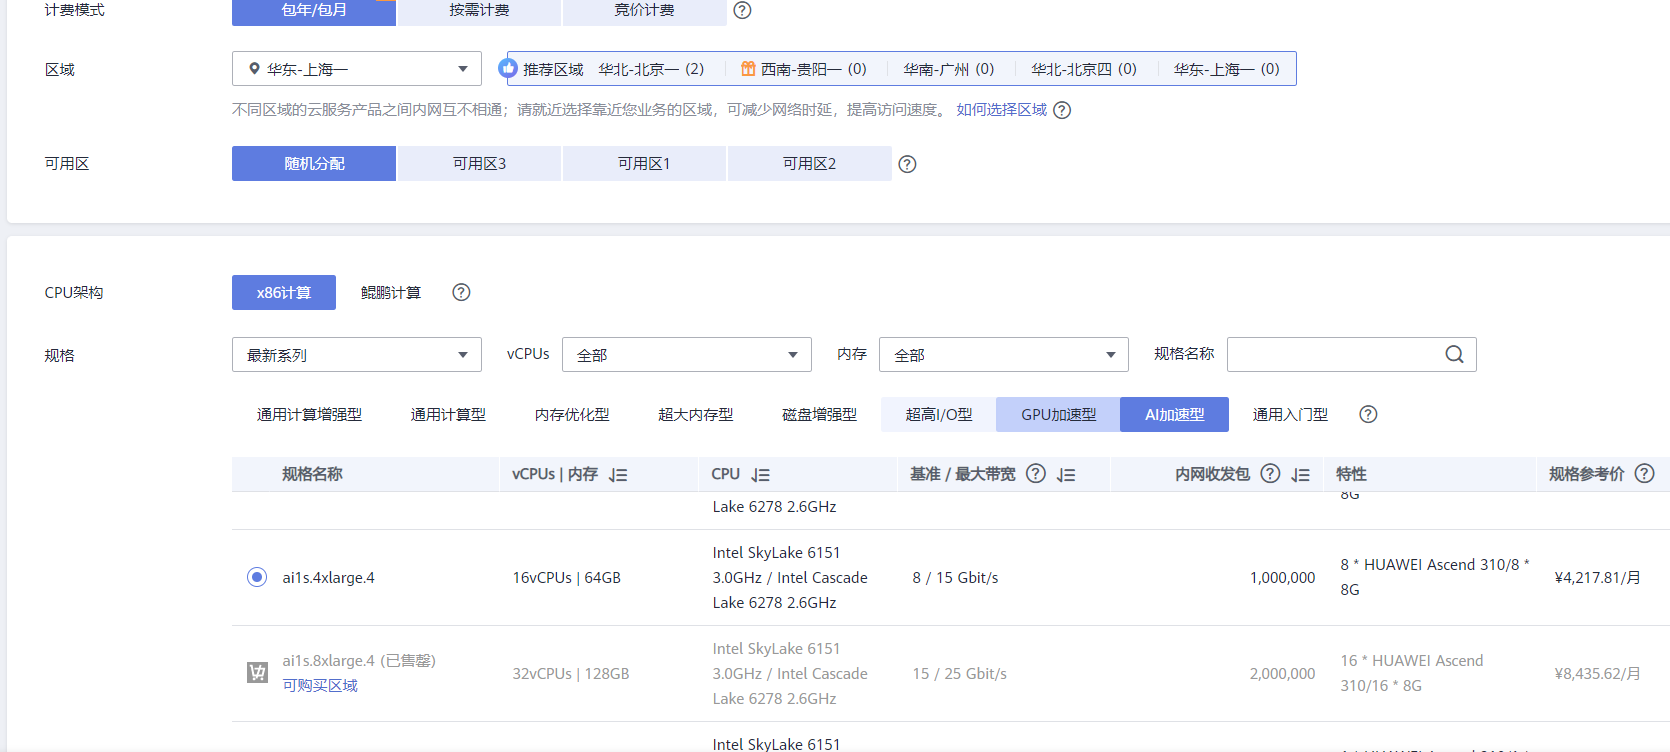
Task: Switch to the GPU加速型 tab
Action: click(1058, 414)
